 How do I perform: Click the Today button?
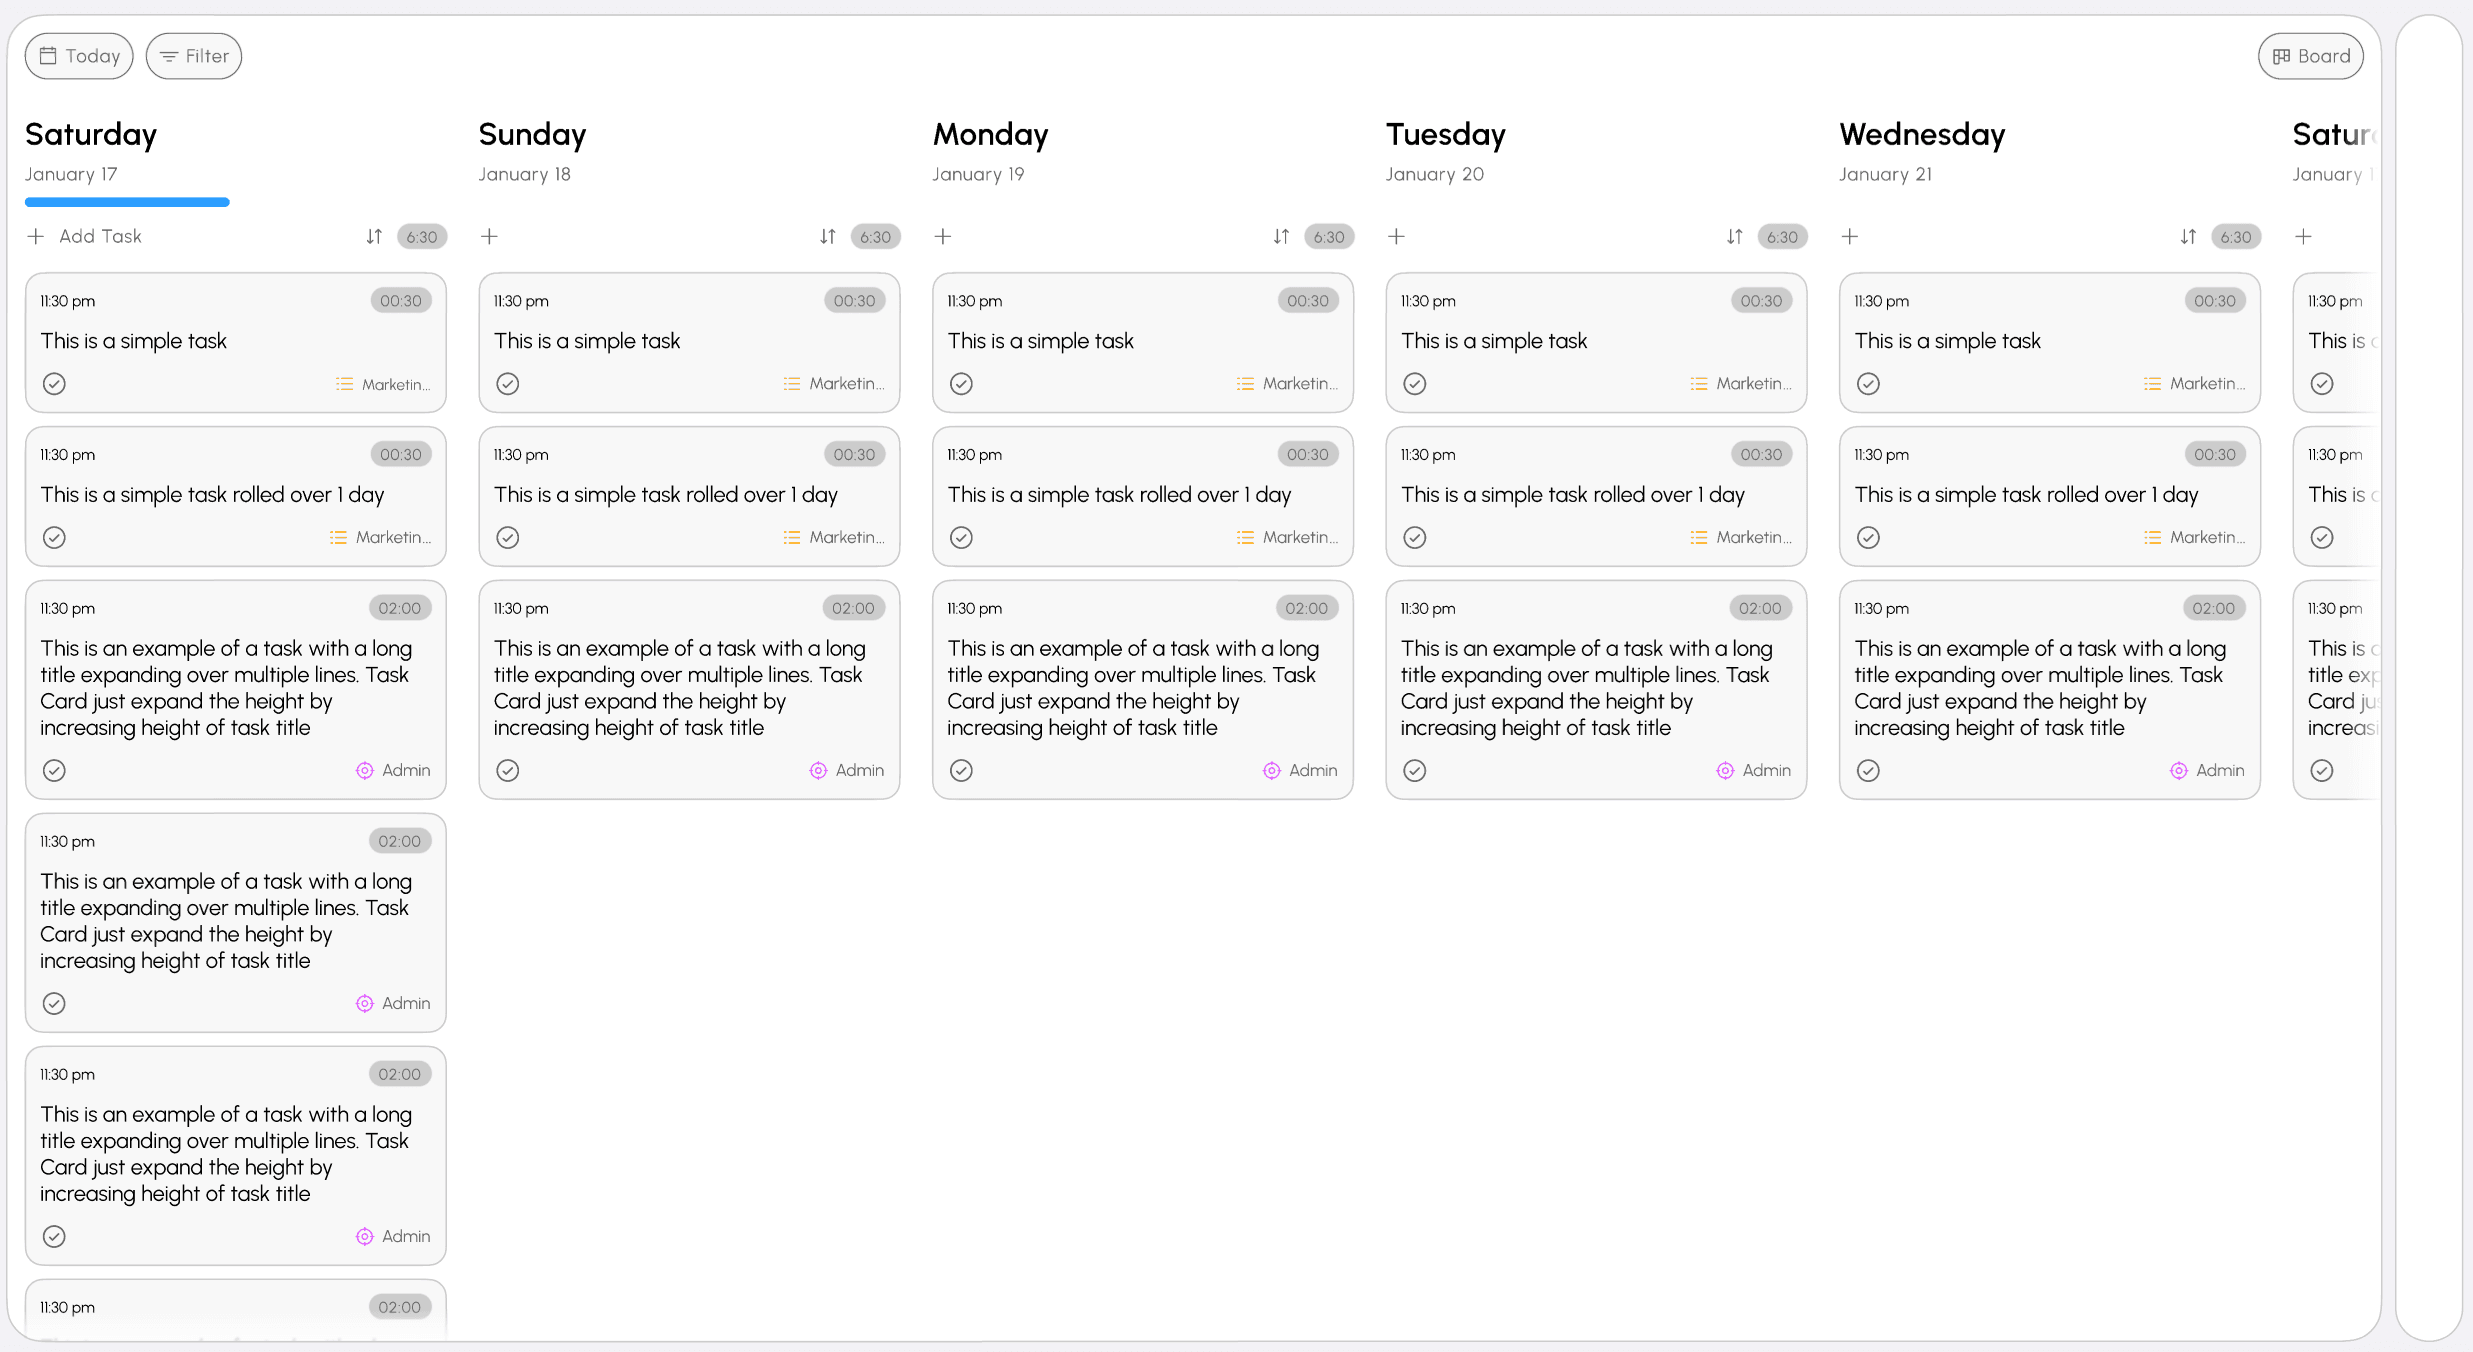coord(78,55)
